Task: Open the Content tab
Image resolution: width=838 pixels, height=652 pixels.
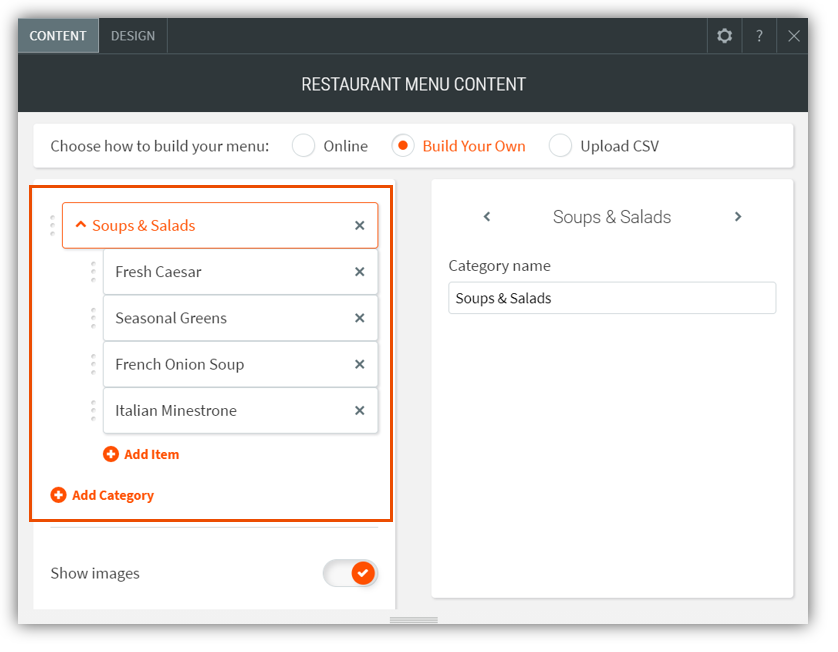Action: coord(58,36)
